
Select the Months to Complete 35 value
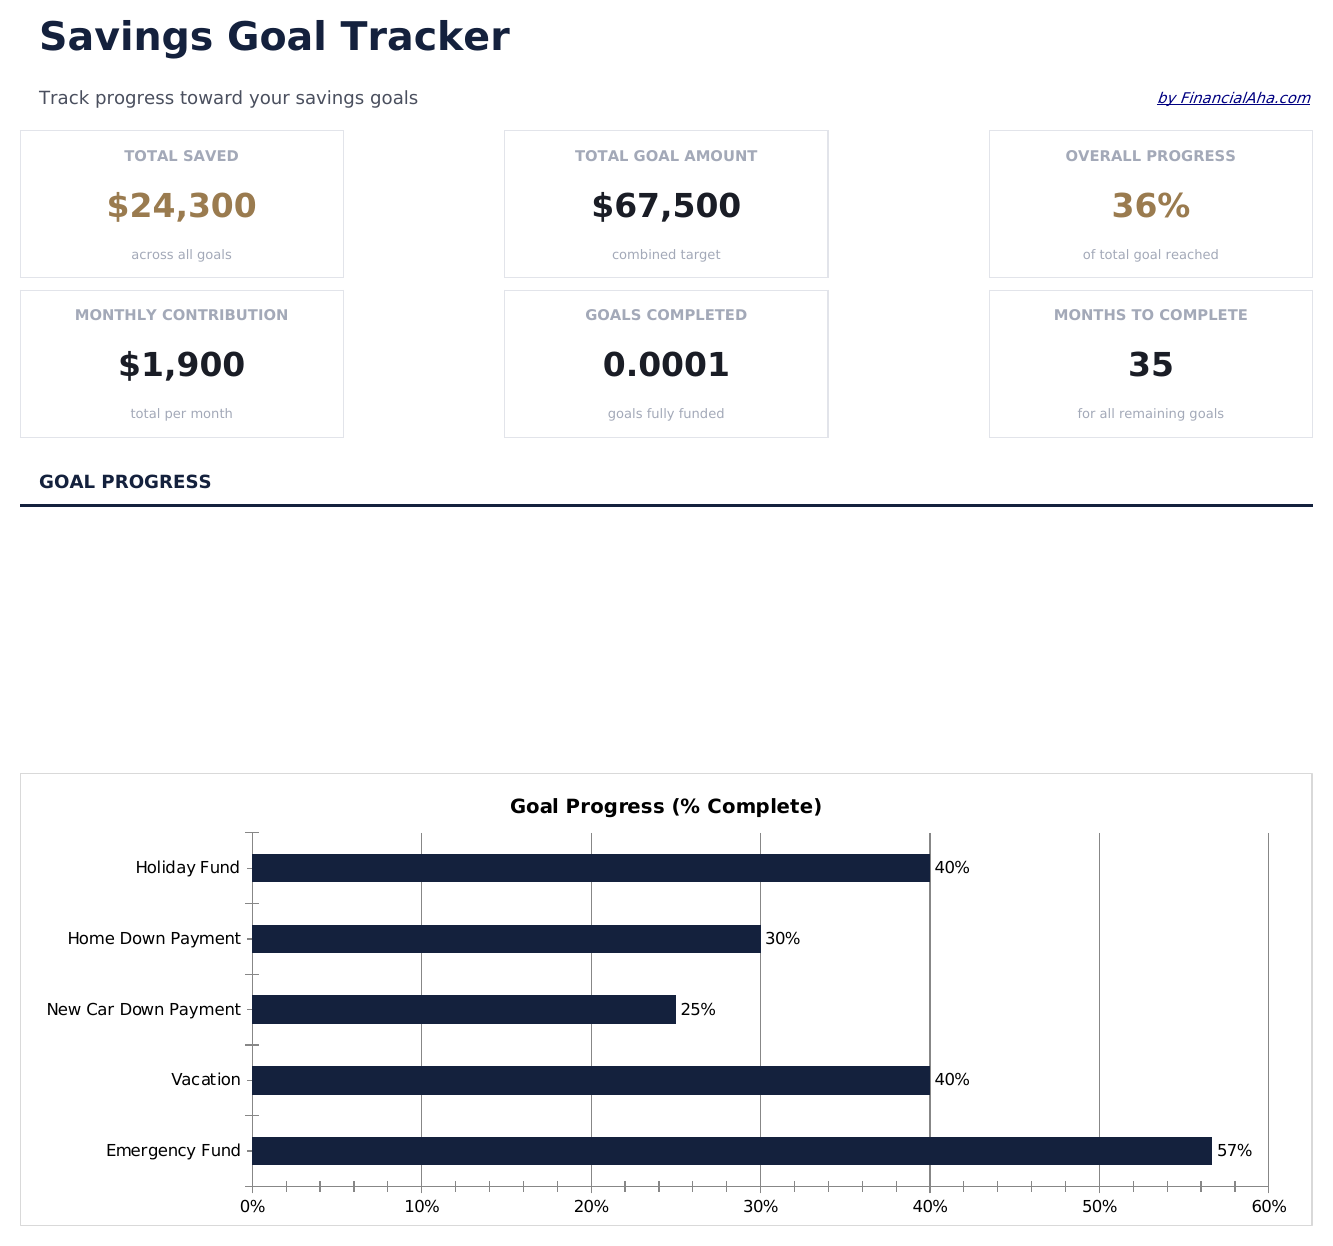coord(1150,365)
